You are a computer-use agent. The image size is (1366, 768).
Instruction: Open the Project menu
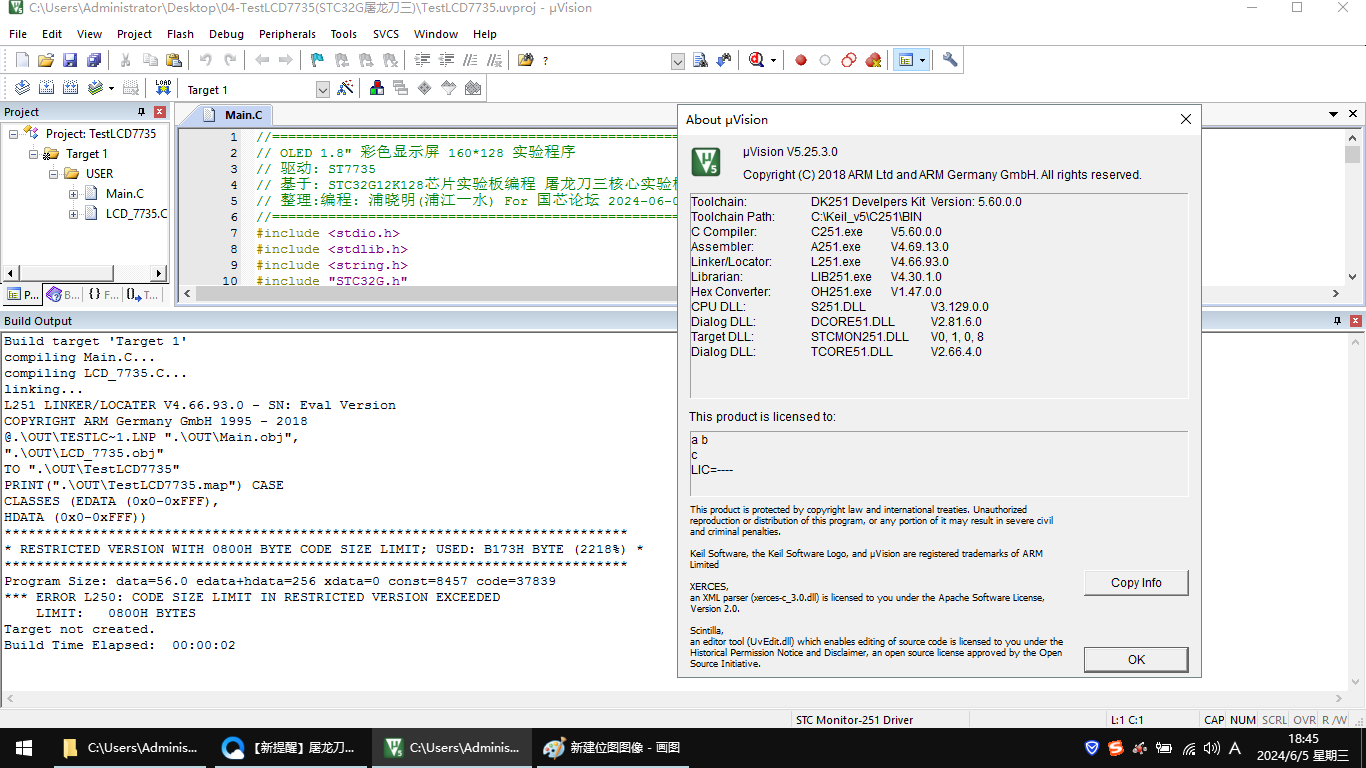(x=134, y=34)
